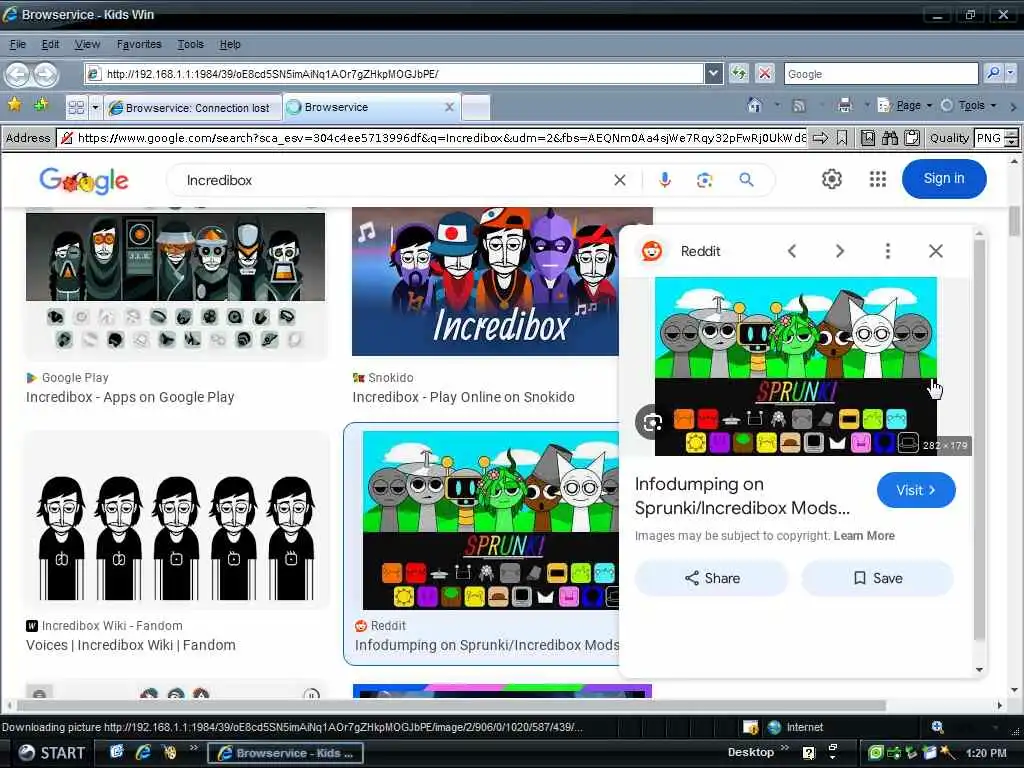The width and height of the screenshot is (1024, 768).
Task: Search by voice with the microphone icon
Action: point(665,180)
